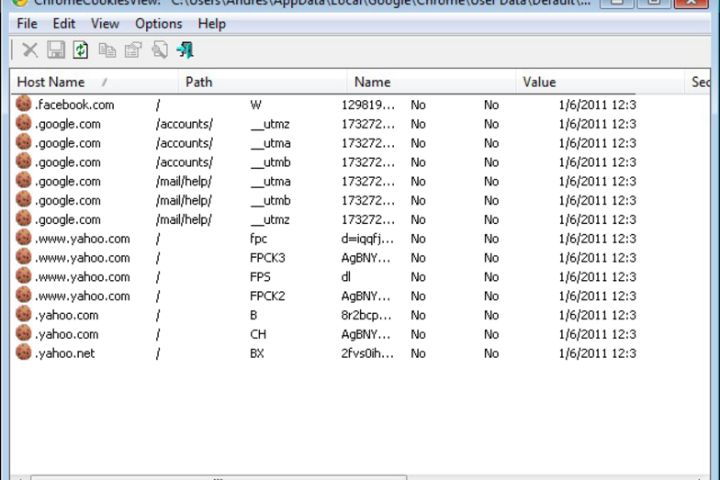Click the cookie icon for the fpc row
This screenshot has width=720, height=480.
(x=24, y=238)
